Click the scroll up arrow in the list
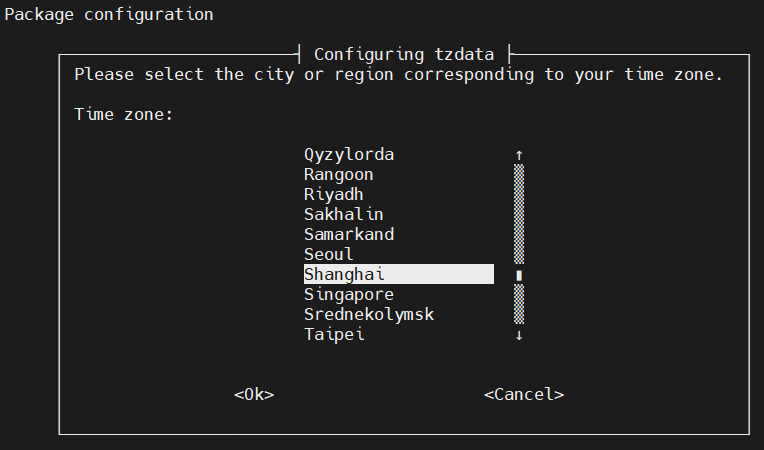 click(519, 155)
